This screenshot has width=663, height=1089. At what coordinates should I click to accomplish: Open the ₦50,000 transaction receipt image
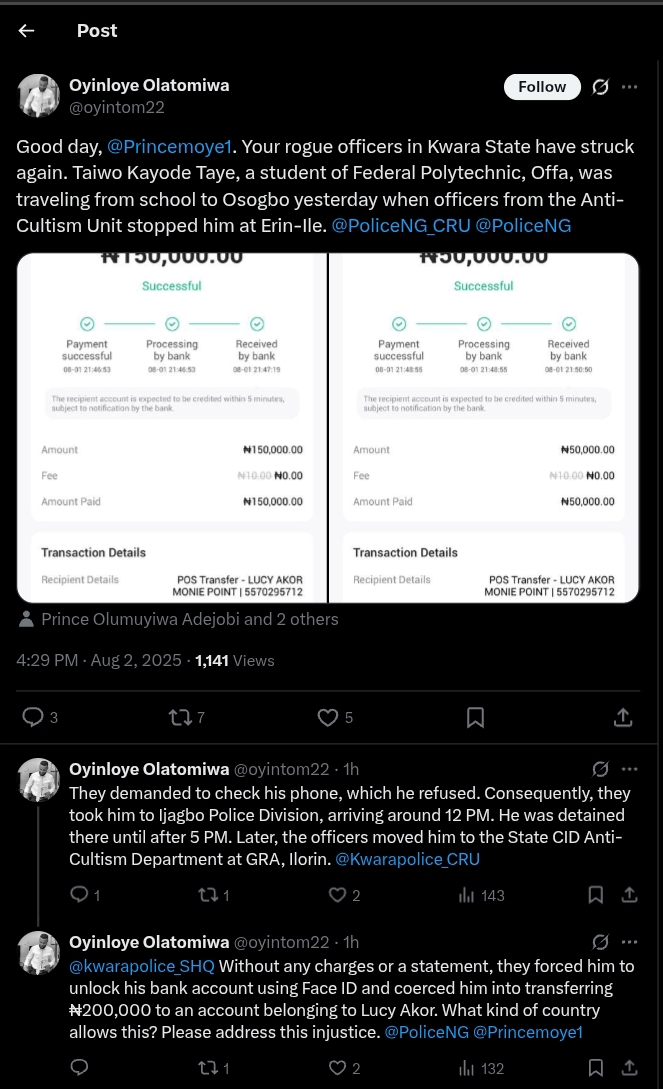point(484,428)
